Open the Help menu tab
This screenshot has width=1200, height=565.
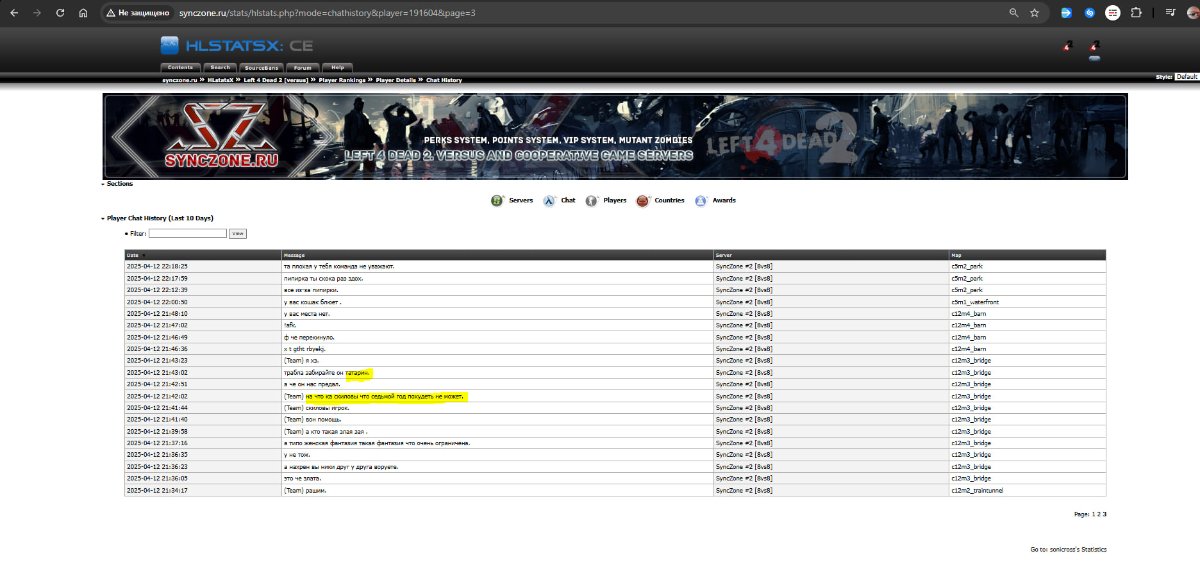(x=337, y=67)
